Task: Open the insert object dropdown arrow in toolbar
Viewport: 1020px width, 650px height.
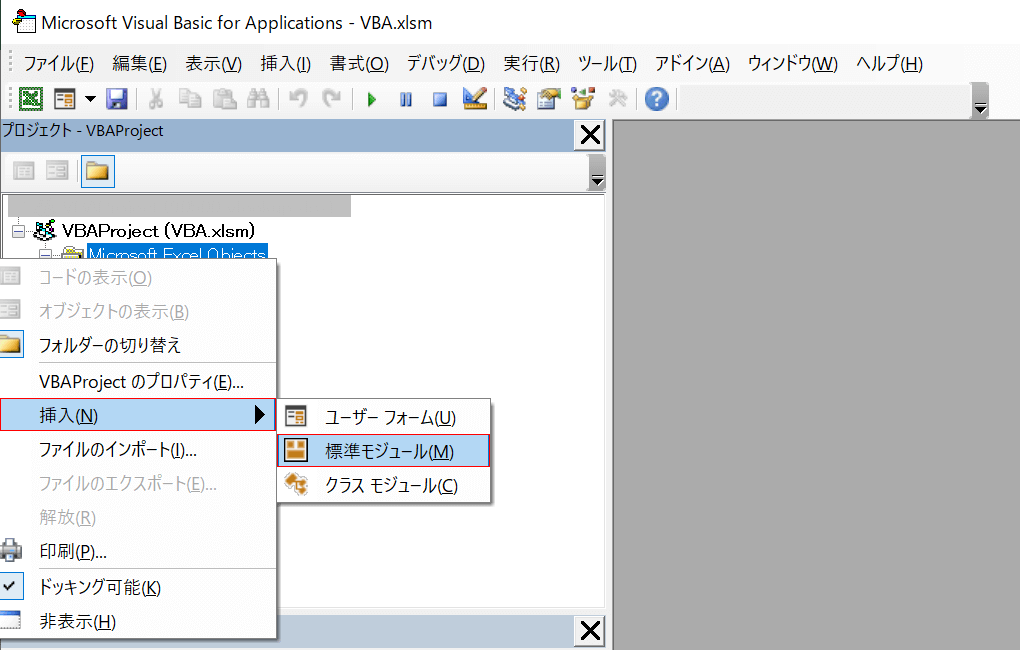Action: (x=90, y=99)
